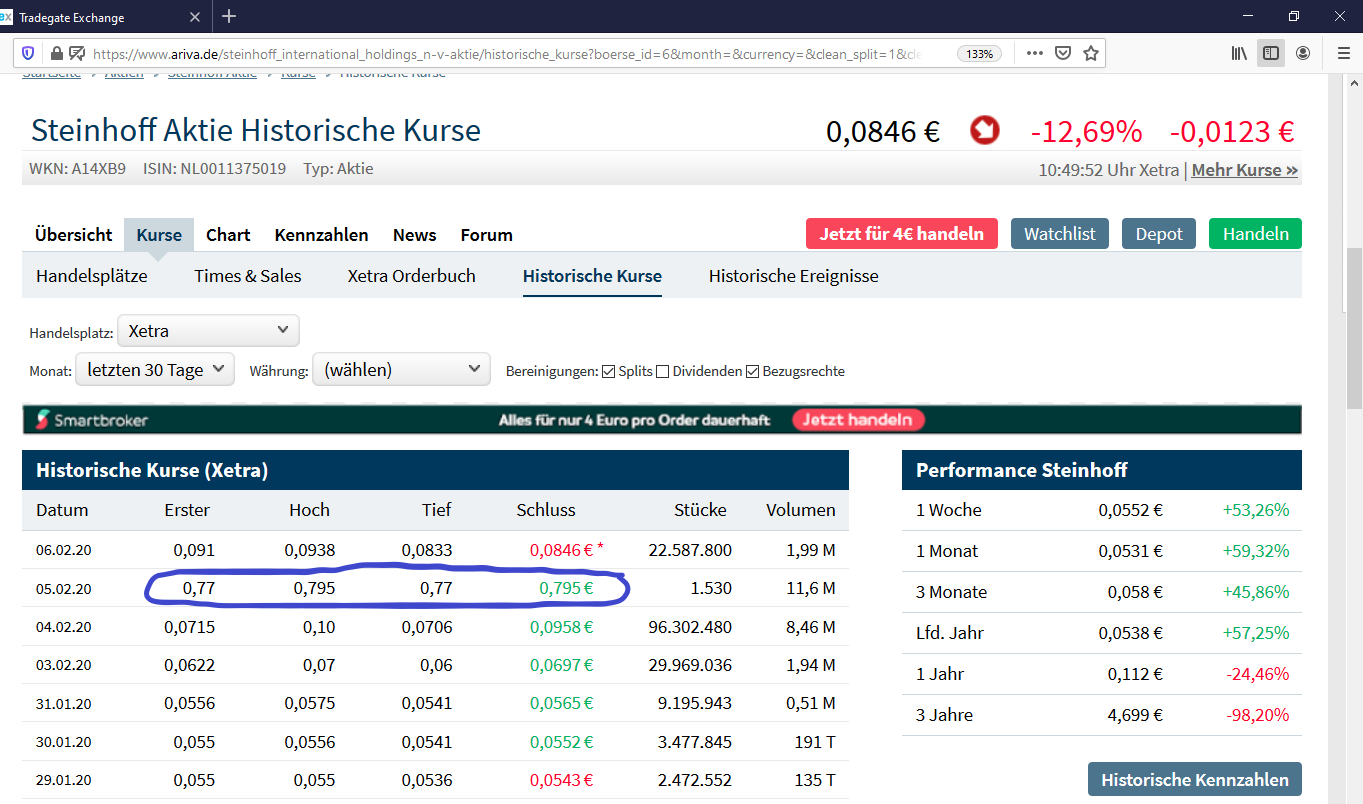Expand the Handelsplatz Xetra dropdown
The width and height of the screenshot is (1363, 804).
pos(208,330)
